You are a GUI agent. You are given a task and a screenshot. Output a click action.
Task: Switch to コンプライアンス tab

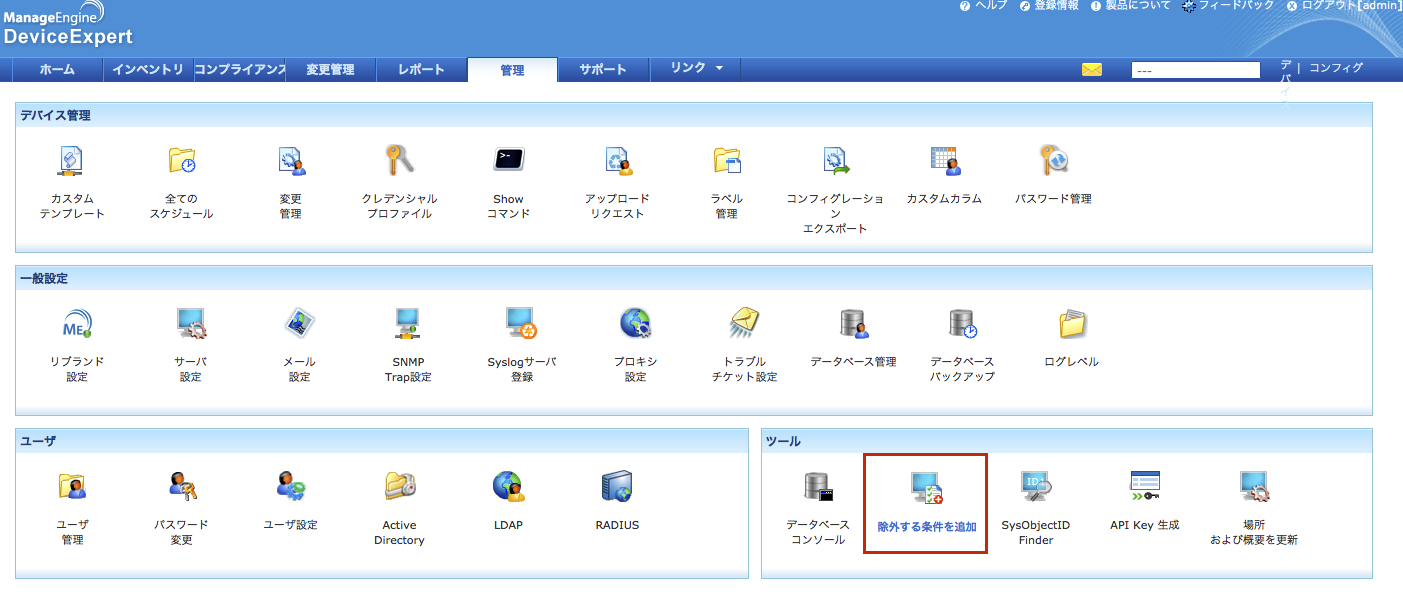click(240, 70)
